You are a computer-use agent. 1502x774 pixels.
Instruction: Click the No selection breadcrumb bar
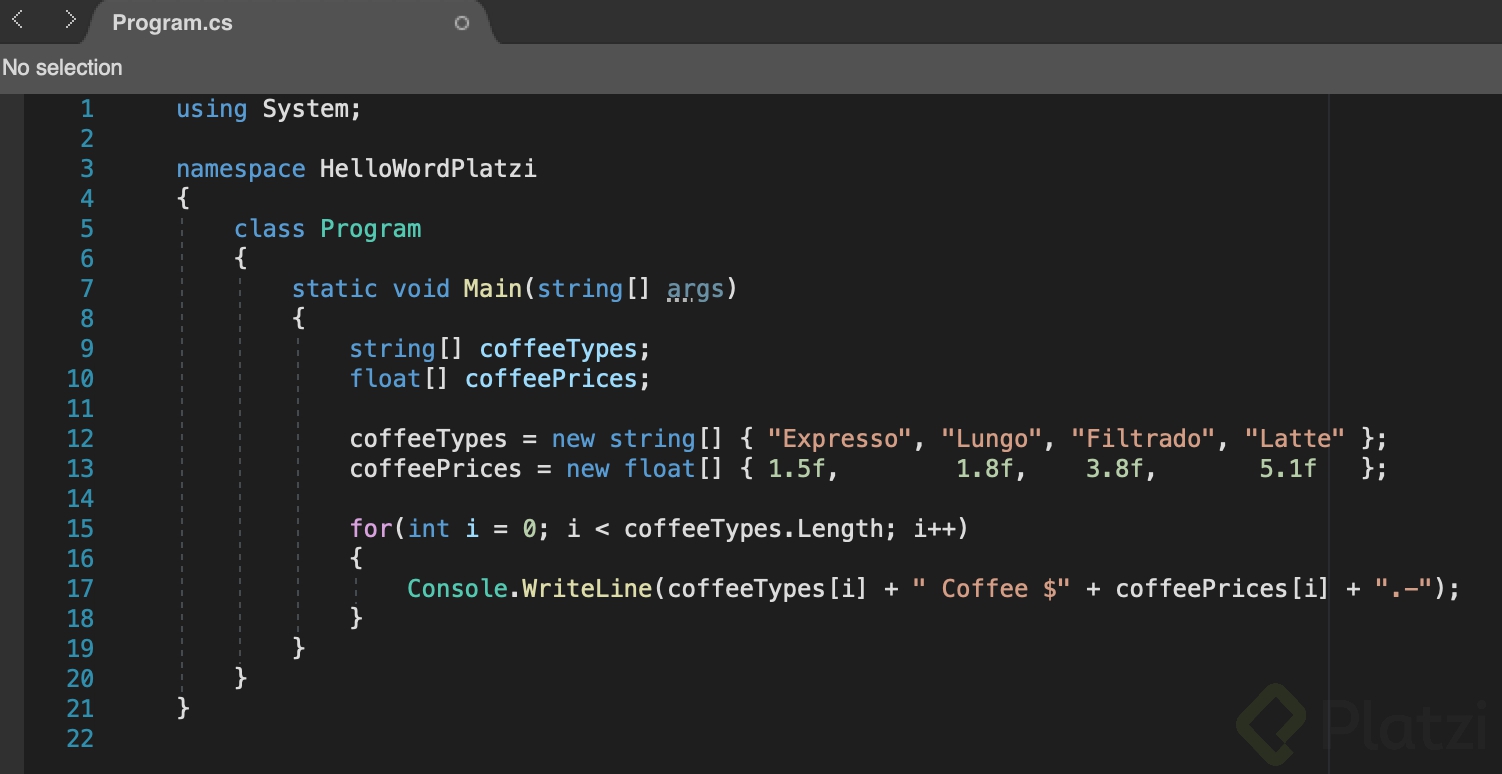(62, 67)
